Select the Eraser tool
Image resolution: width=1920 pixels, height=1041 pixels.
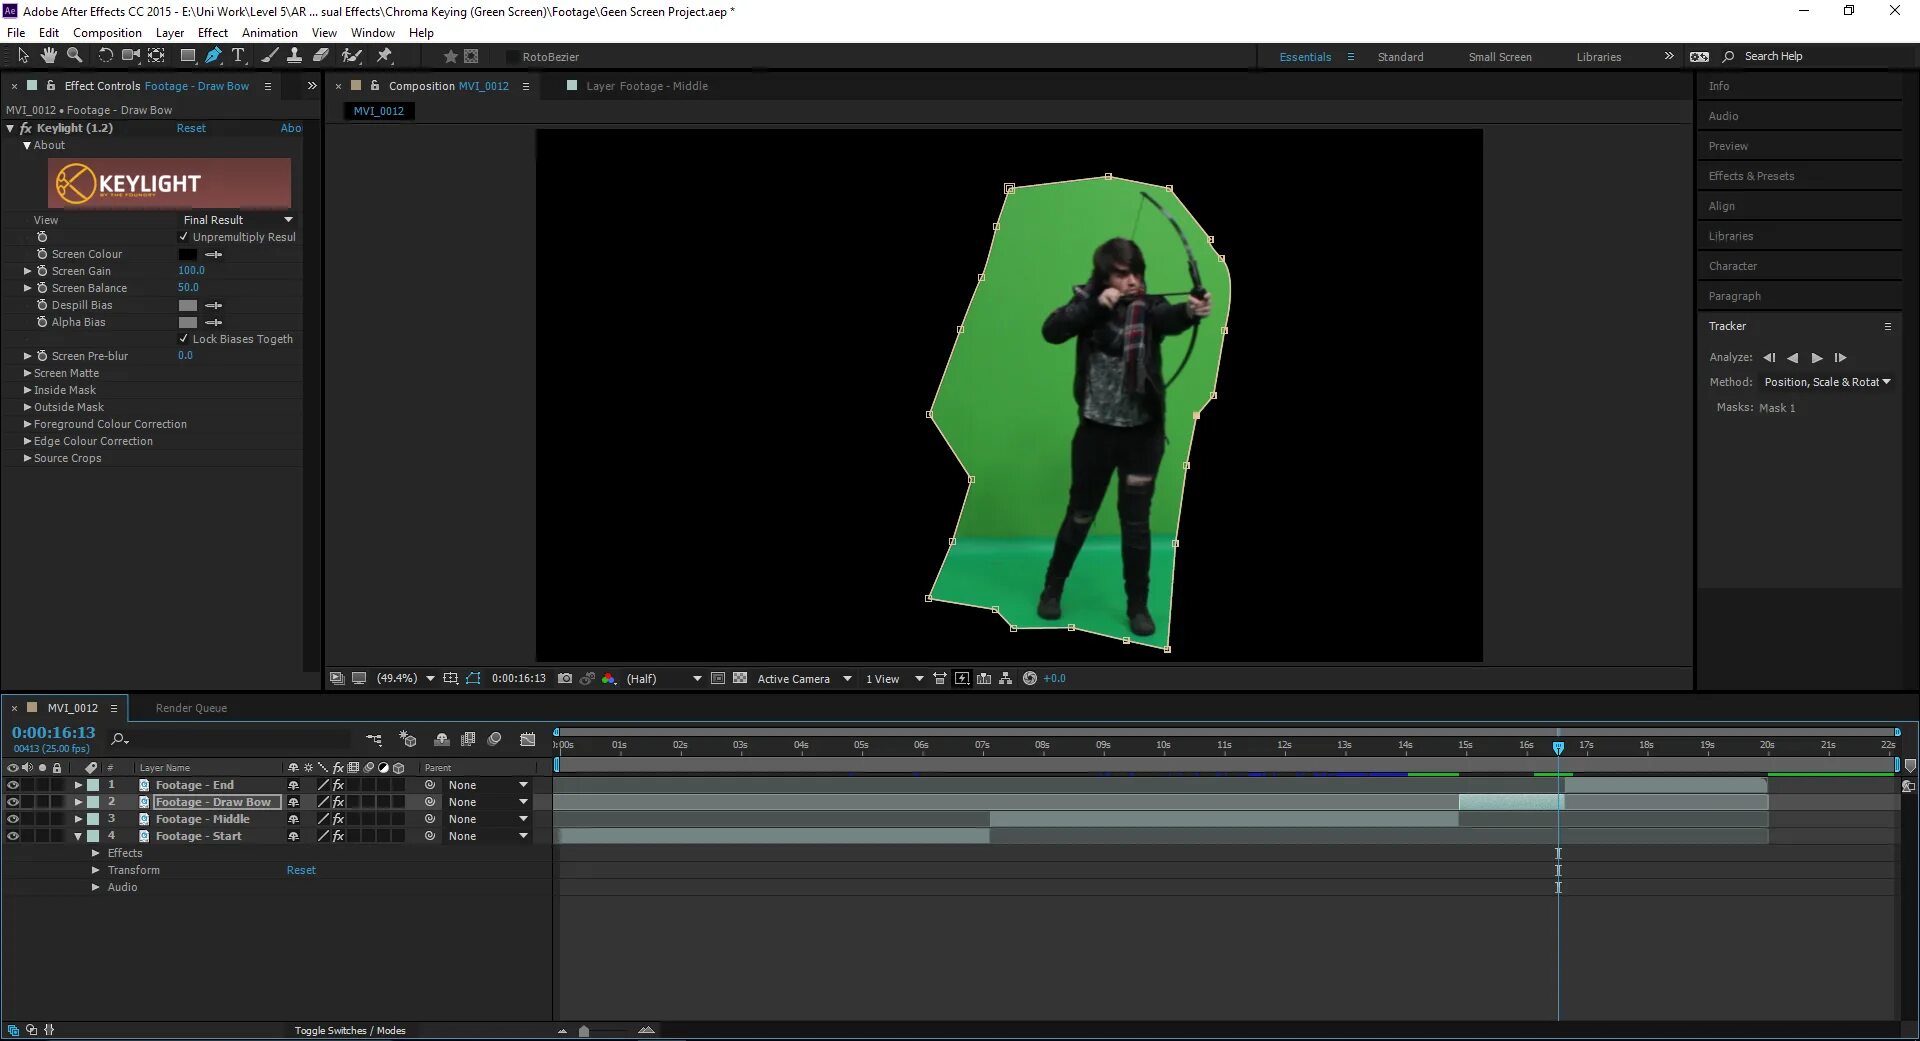(x=321, y=56)
